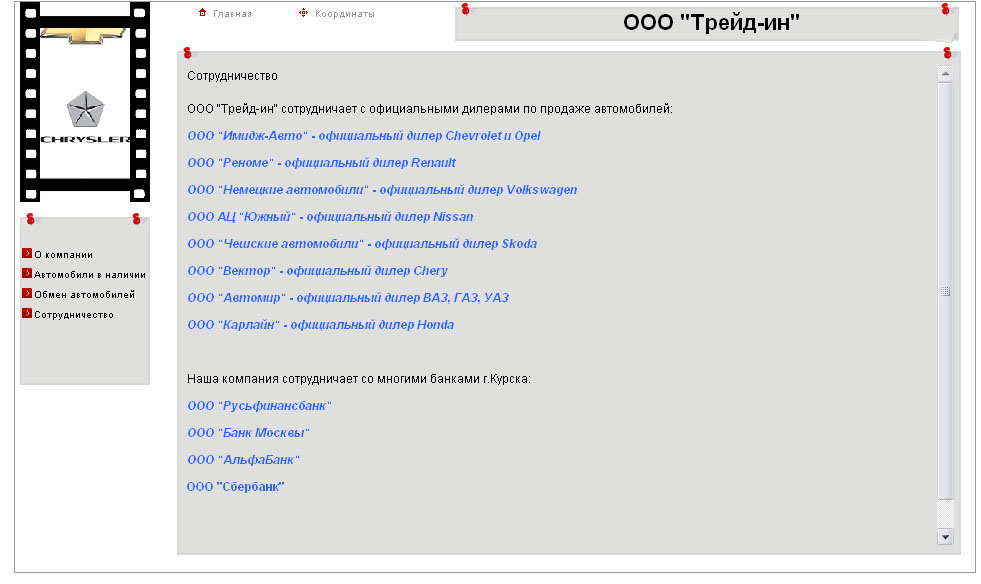Visit the ООО "Чешские автомобили" Skoda link

coord(362,243)
